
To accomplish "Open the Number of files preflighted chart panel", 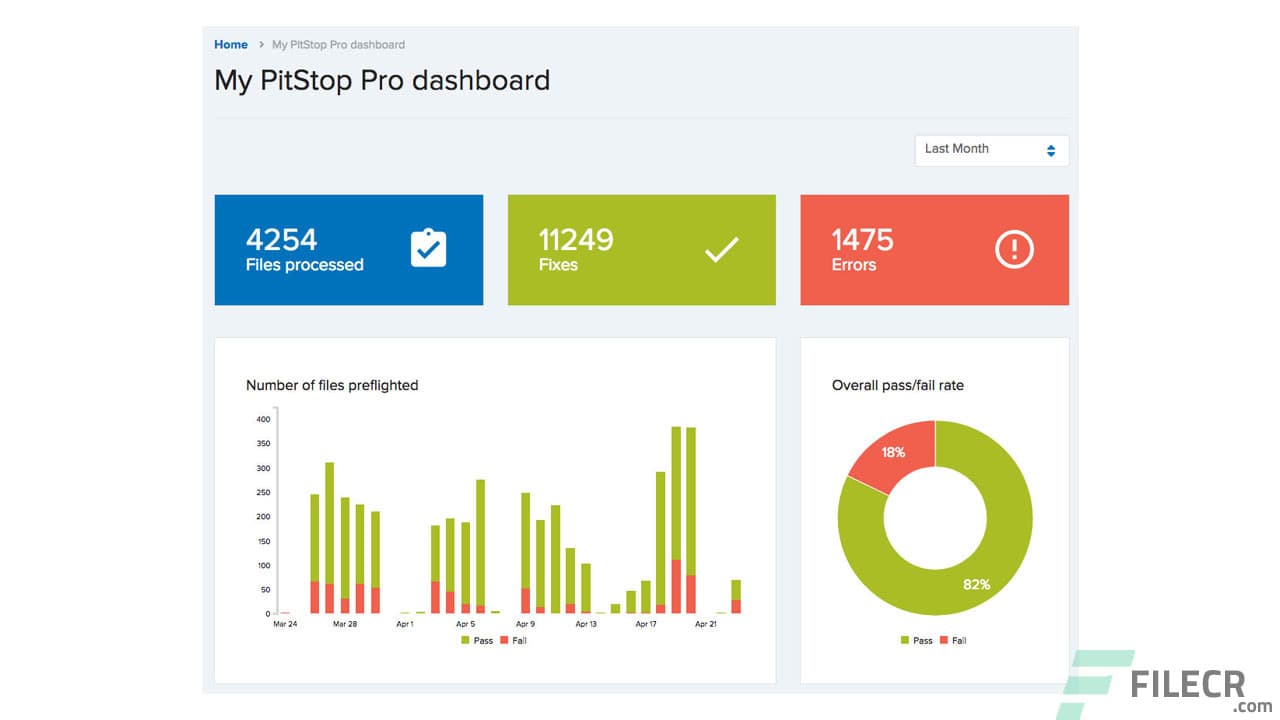I will coord(333,385).
